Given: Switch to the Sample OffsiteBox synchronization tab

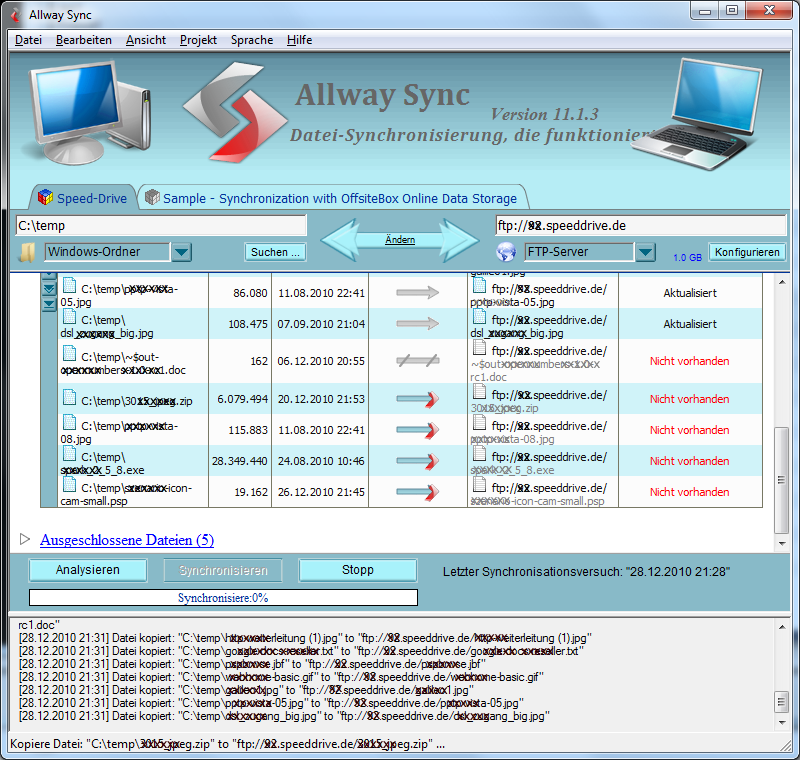Looking at the screenshot, I should point(339,198).
